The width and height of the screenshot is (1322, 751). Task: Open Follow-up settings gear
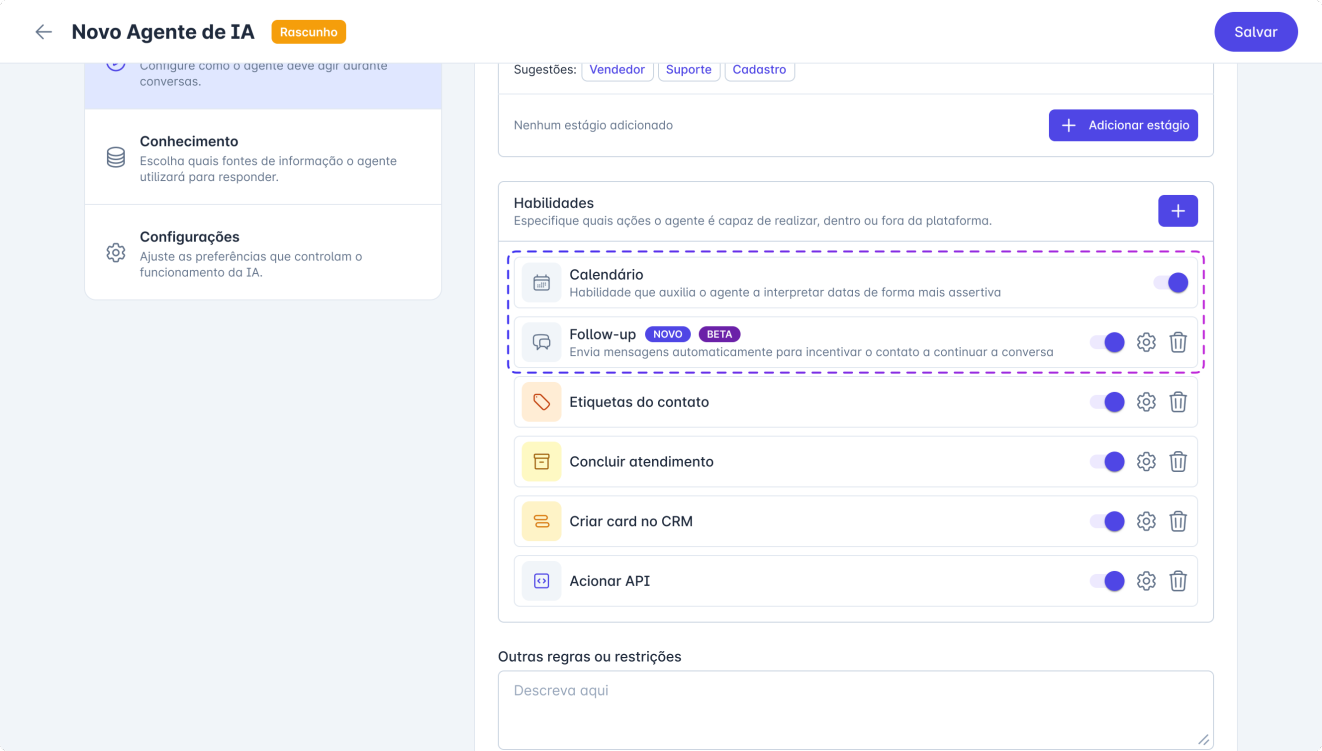tap(1146, 342)
